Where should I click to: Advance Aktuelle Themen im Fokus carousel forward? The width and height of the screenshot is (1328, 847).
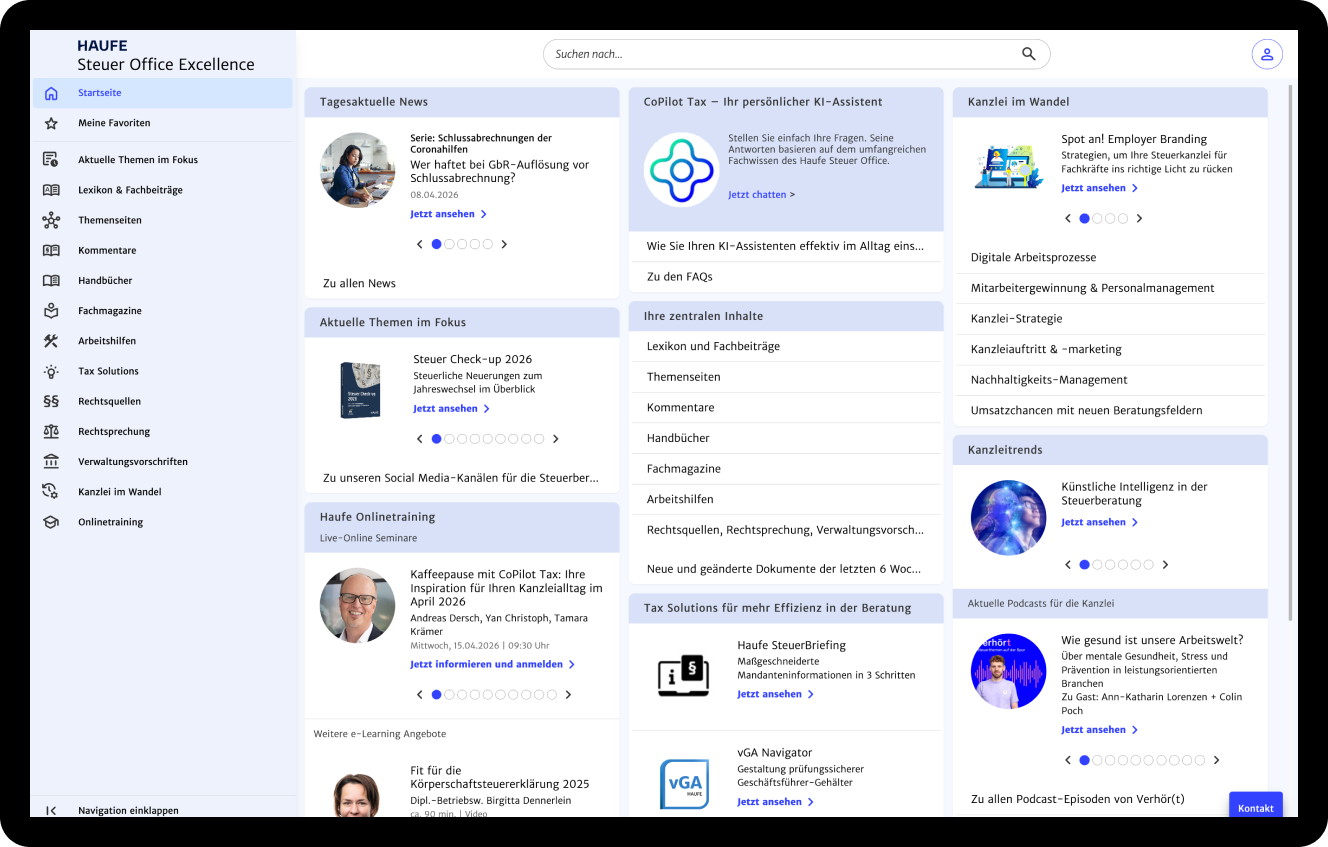click(x=556, y=439)
